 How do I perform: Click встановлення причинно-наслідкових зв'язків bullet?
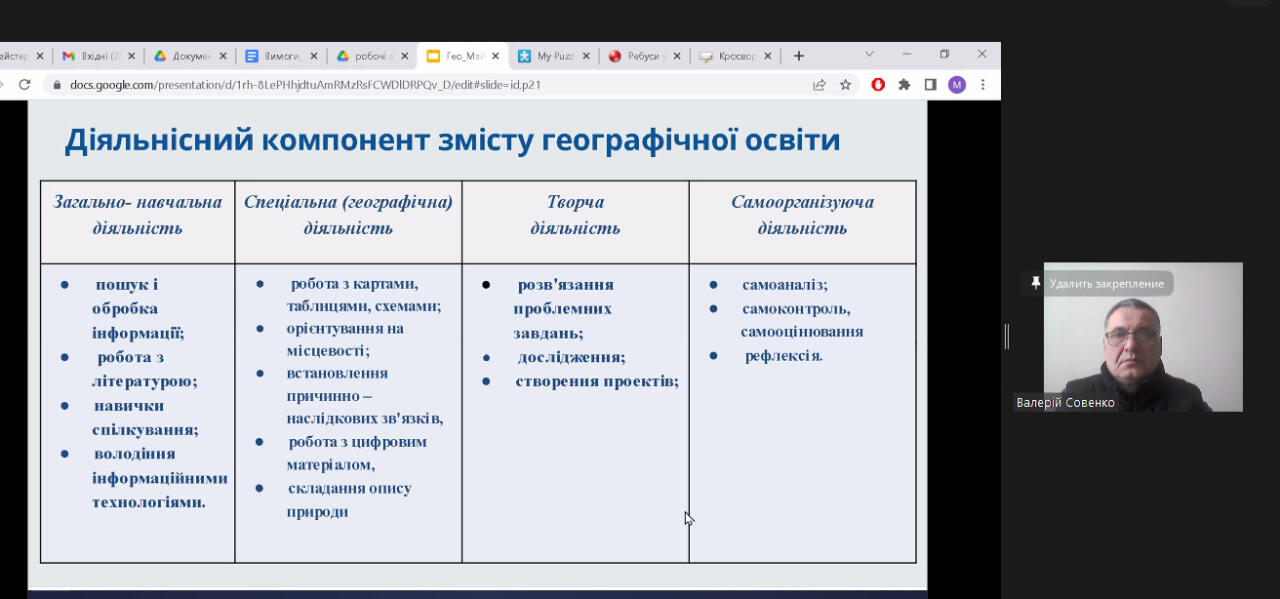(365, 395)
